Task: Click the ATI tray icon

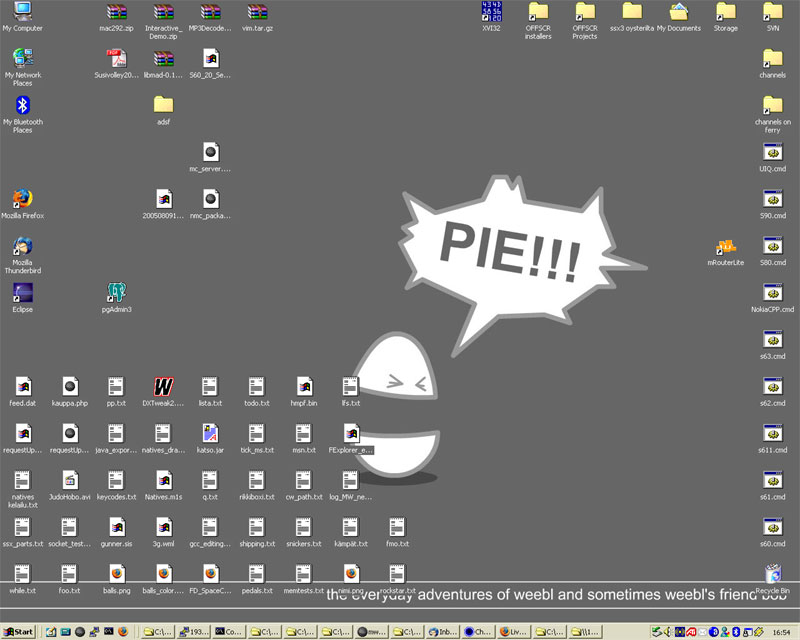Action: tap(691, 632)
